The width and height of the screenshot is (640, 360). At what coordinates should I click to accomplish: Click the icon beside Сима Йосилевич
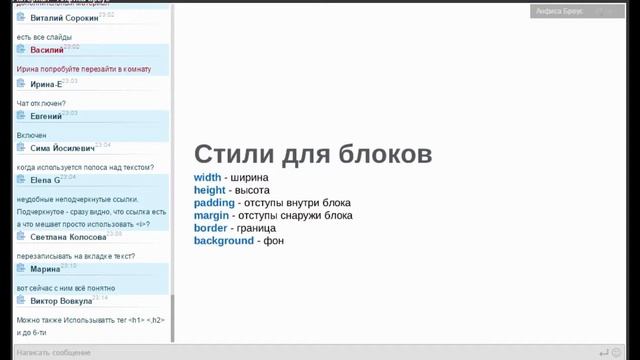tap(21, 147)
